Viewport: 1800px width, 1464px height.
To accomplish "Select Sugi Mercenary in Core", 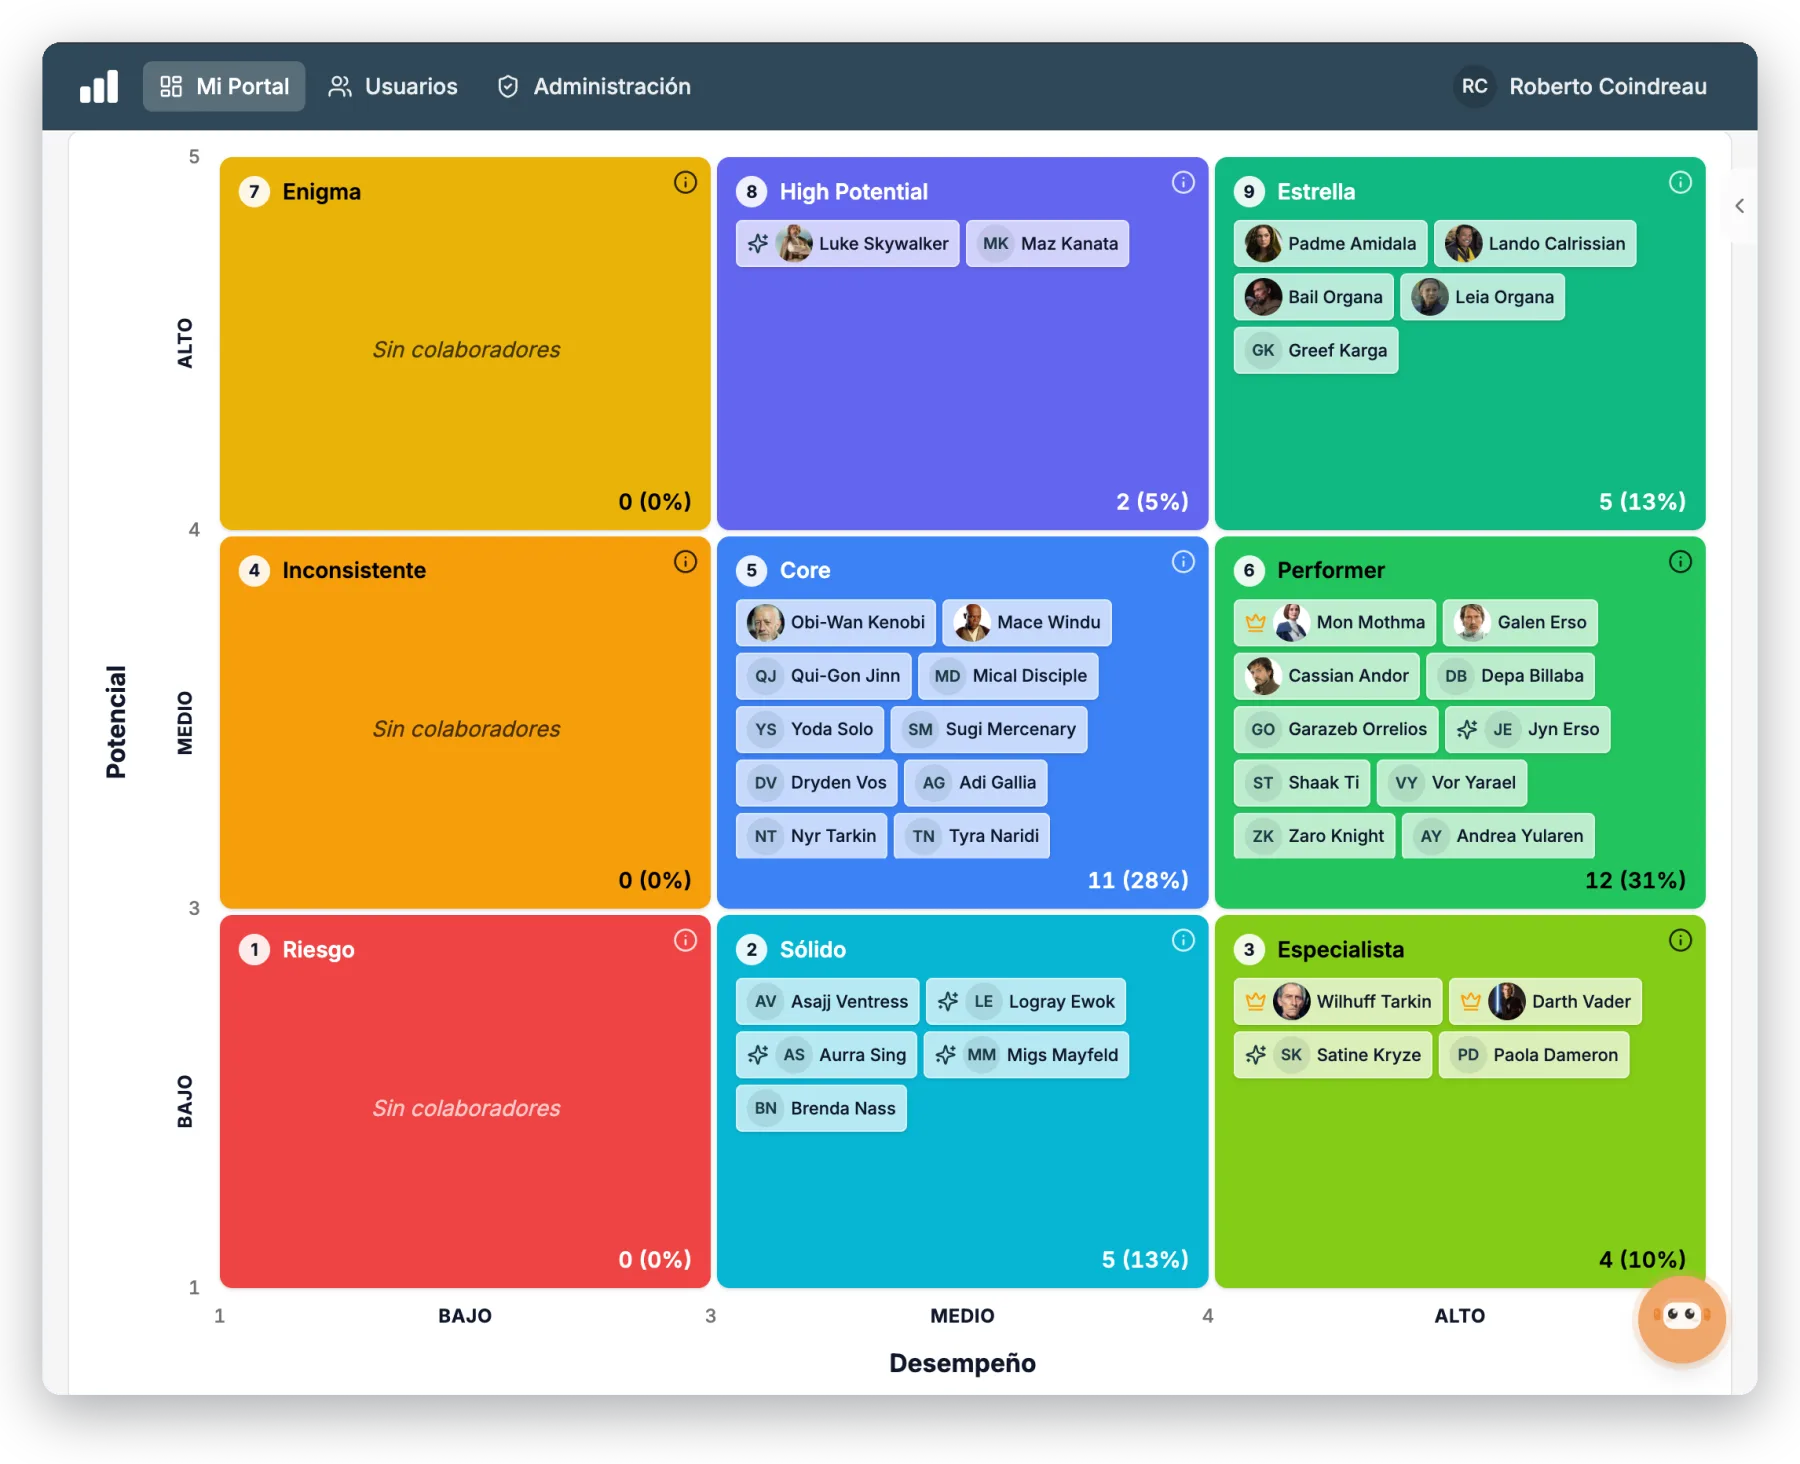I will (x=989, y=729).
